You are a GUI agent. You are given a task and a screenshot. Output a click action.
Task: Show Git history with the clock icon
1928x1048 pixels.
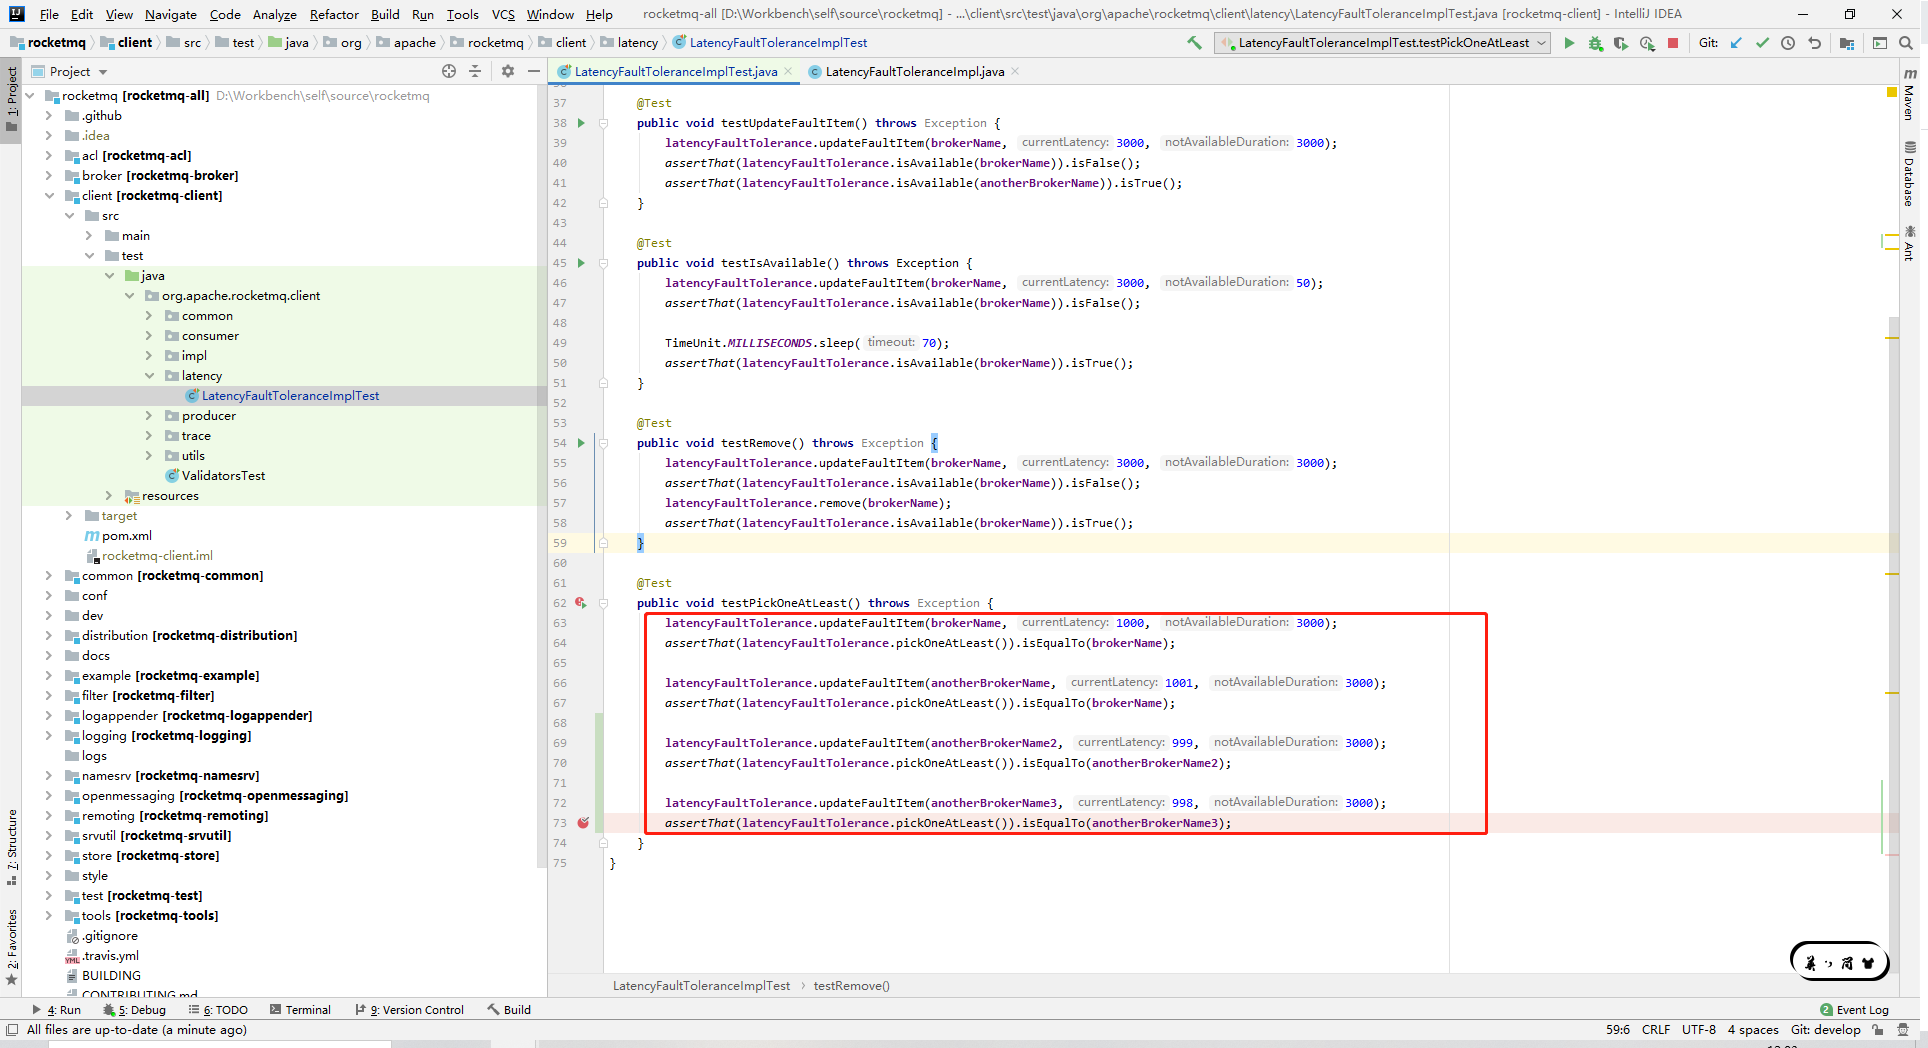tap(1788, 43)
